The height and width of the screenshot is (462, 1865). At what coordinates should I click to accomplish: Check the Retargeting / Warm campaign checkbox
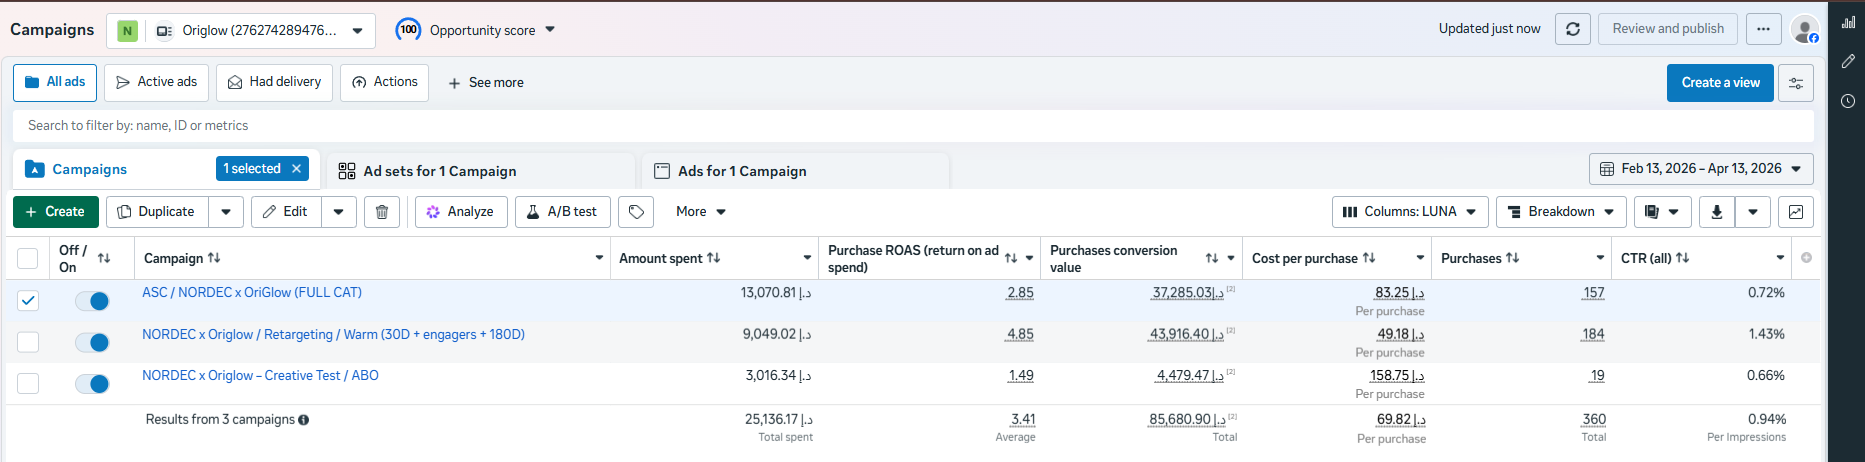tap(28, 342)
